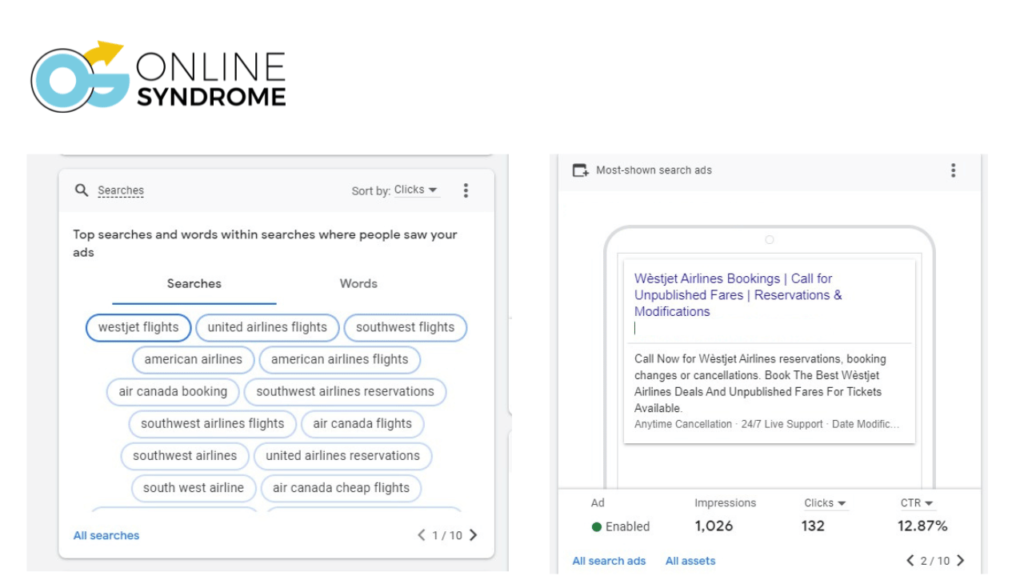Click the '1 / 10' searches page indicator
Image resolution: width=1024 pixels, height=576 pixels.
point(447,536)
